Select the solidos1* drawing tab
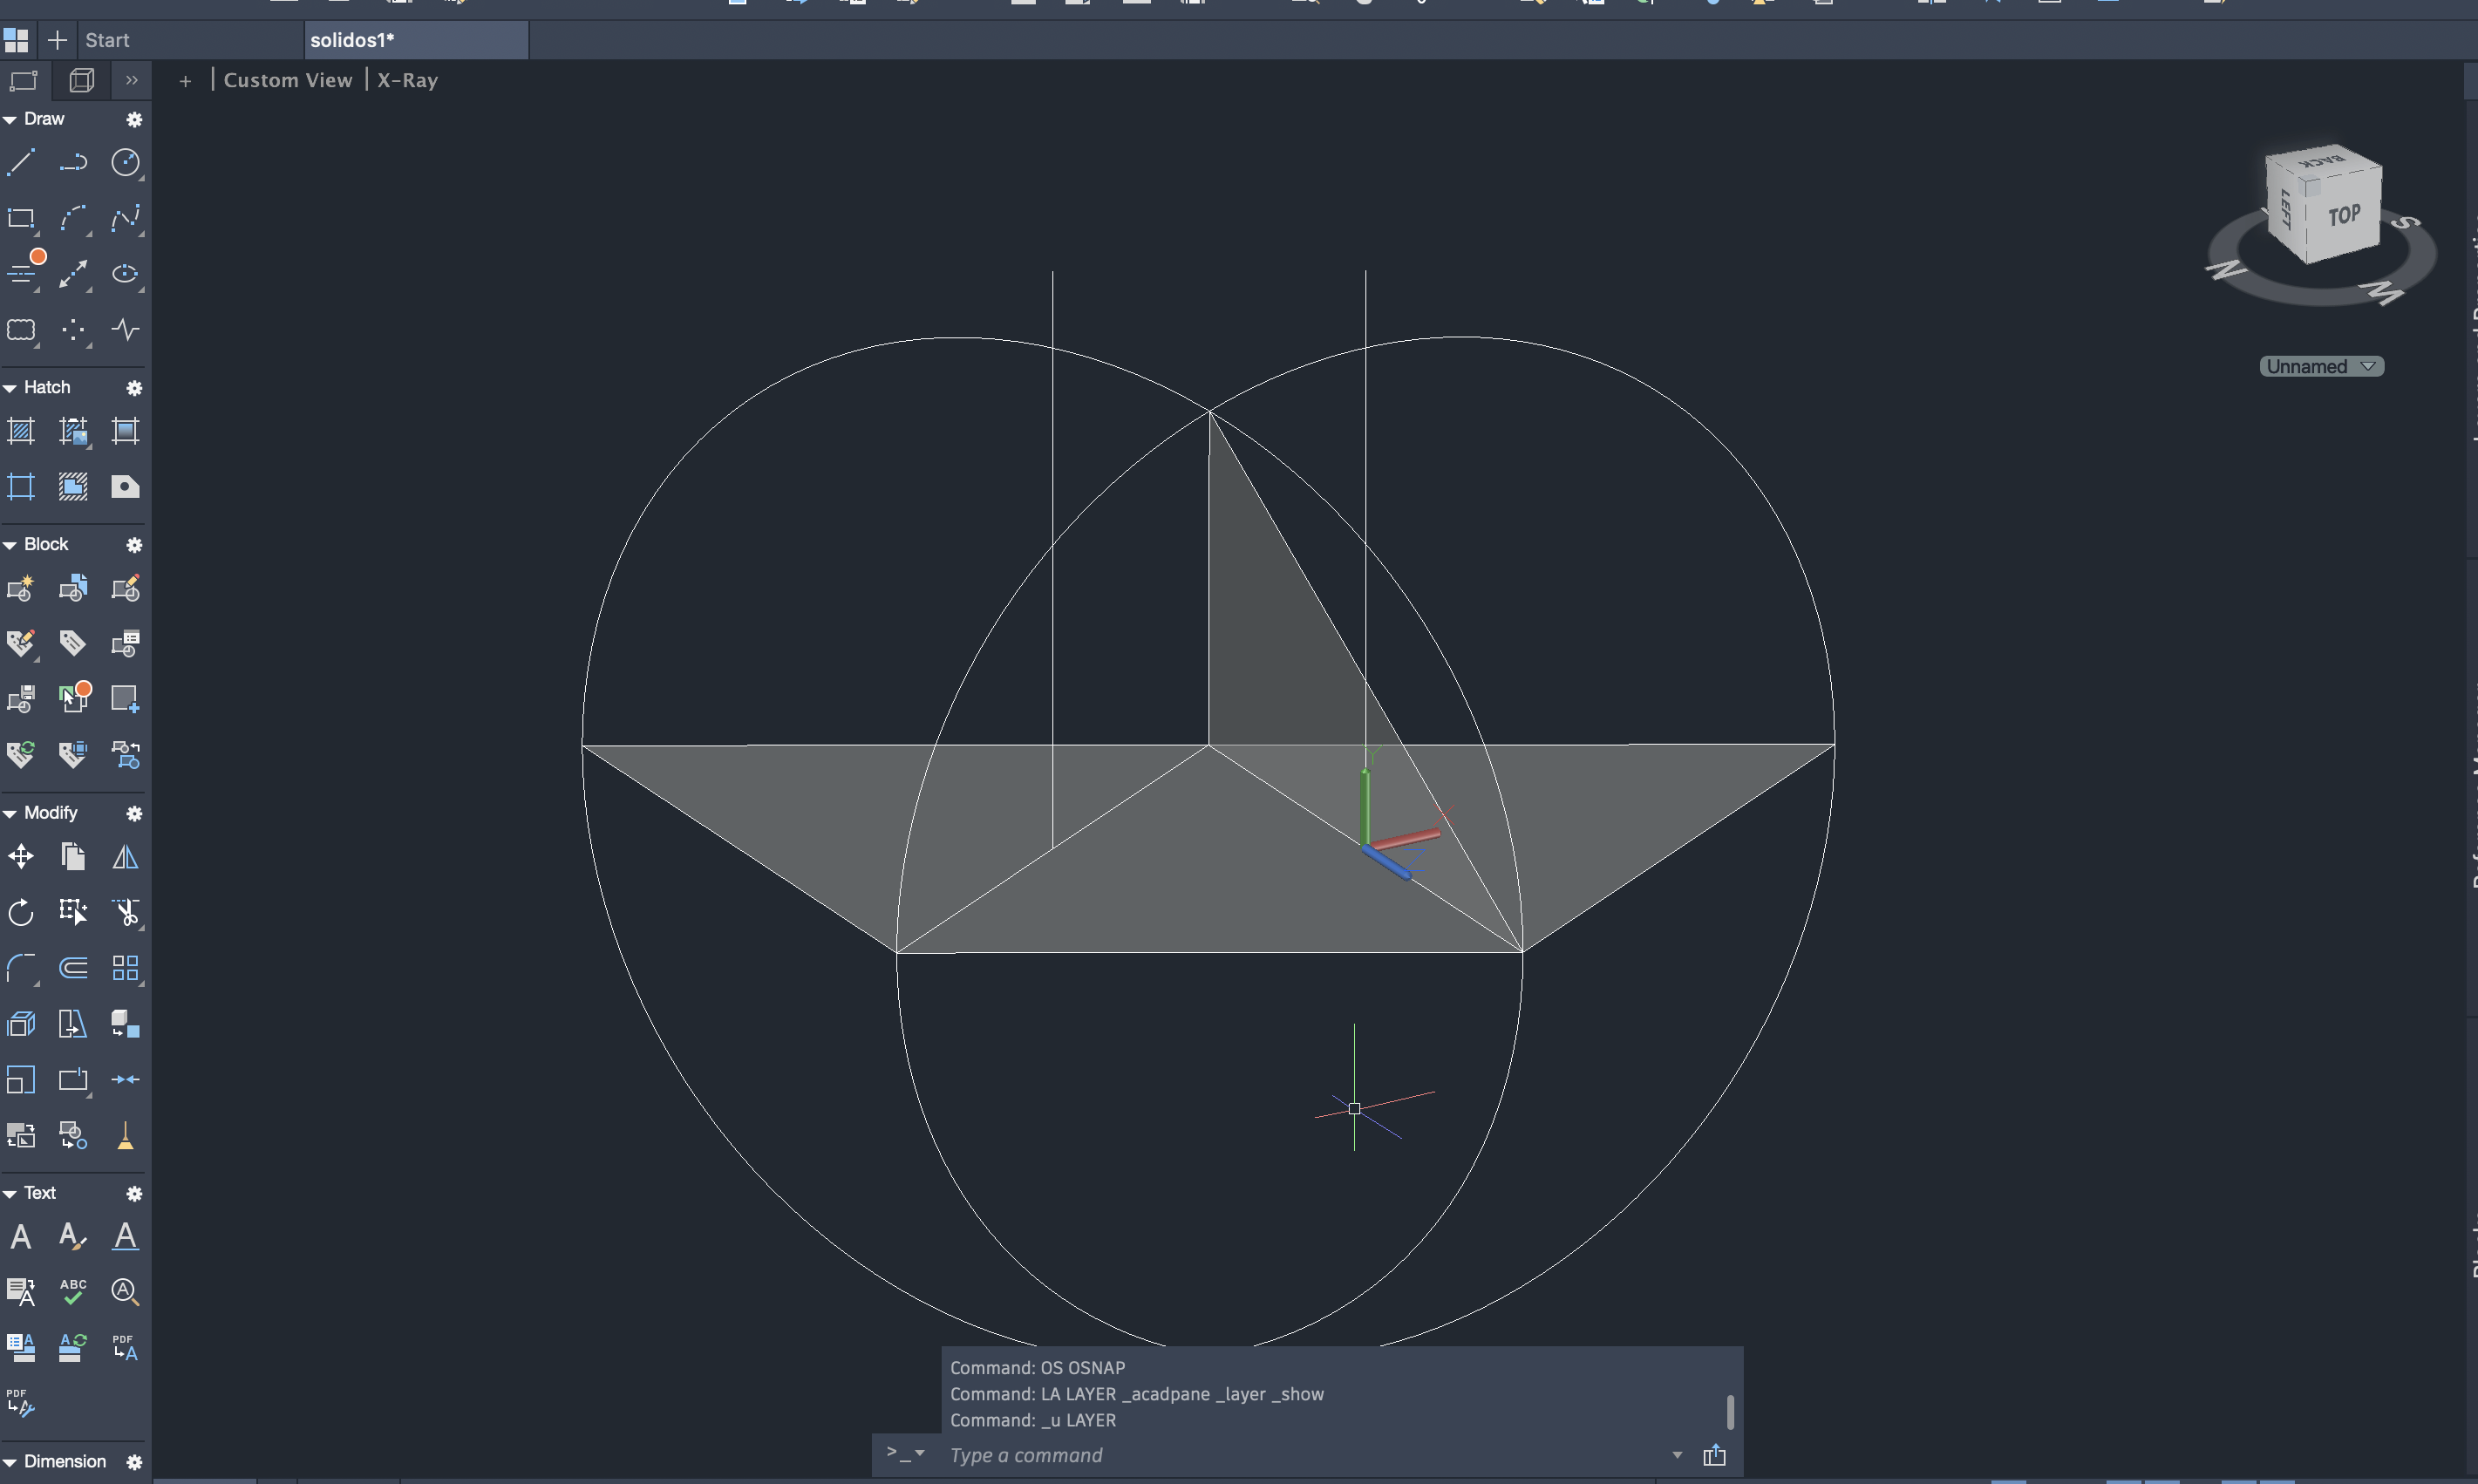The height and width of the screenshot is (1484, 2478). (352, 40)
